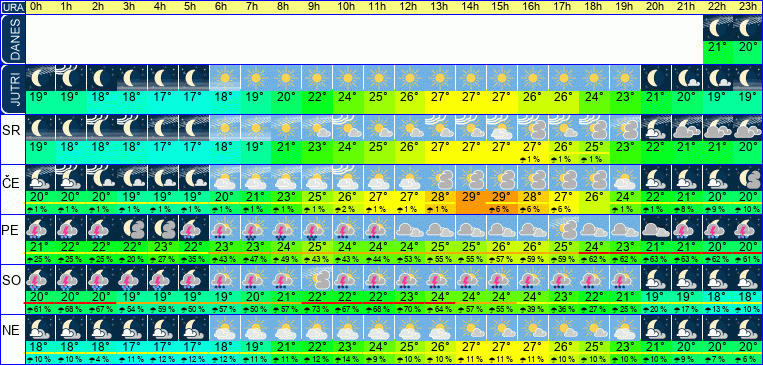Select the JUTRI row tab
The height and width of the screenshot is (365, 763).
click(x=13, y=90)
